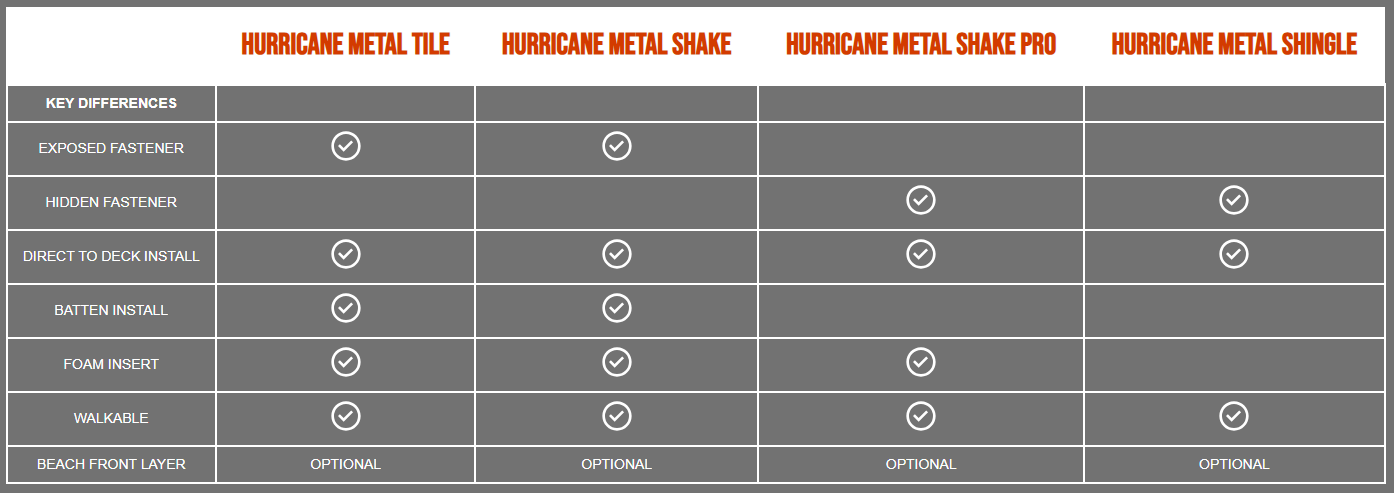Click Exposed Fastener checkmark for Metal Shake
The width and height of the screenshot is (1394, 493).
[x=617, y=146]
